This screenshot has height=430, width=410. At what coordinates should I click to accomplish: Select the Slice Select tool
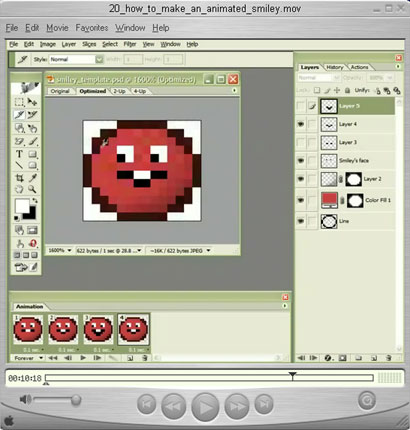coord(32,115)
